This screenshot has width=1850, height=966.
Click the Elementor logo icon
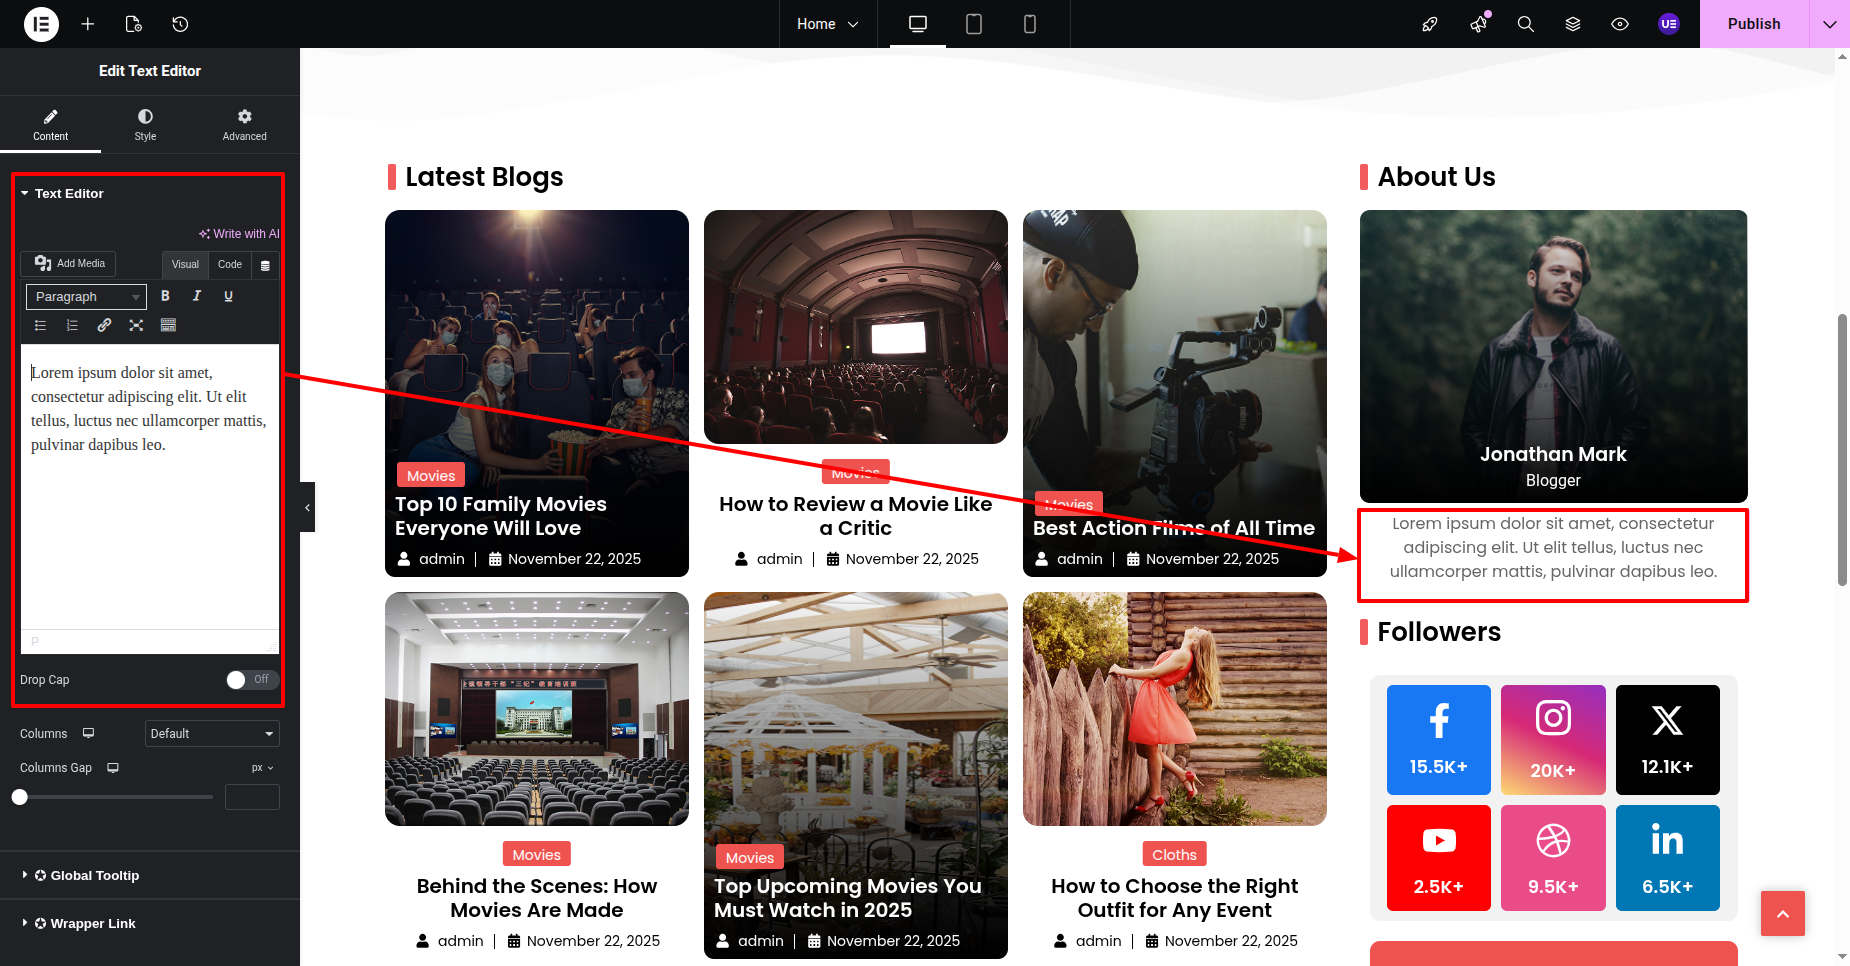point(41,24)
